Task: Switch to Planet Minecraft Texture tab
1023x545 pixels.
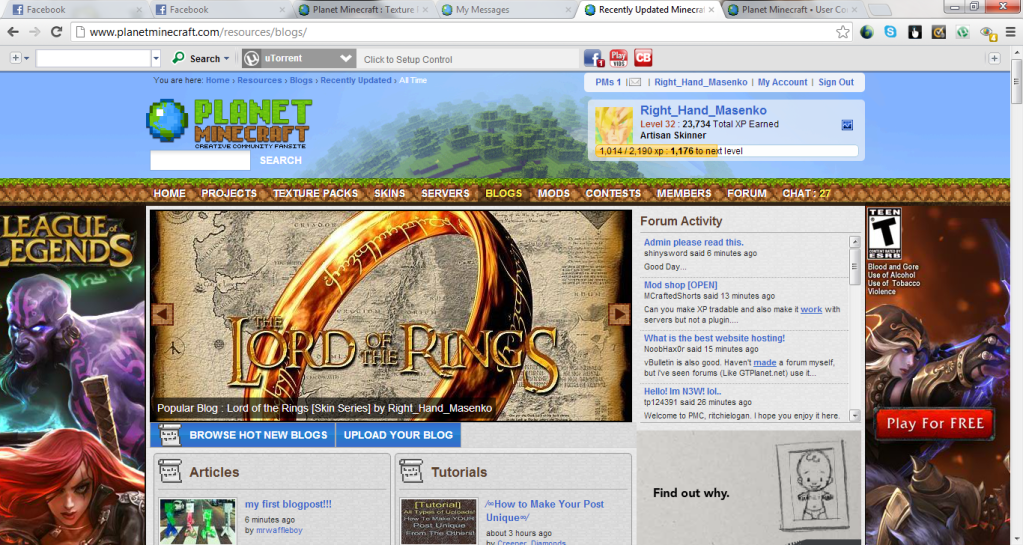Action: coord(363,10)
